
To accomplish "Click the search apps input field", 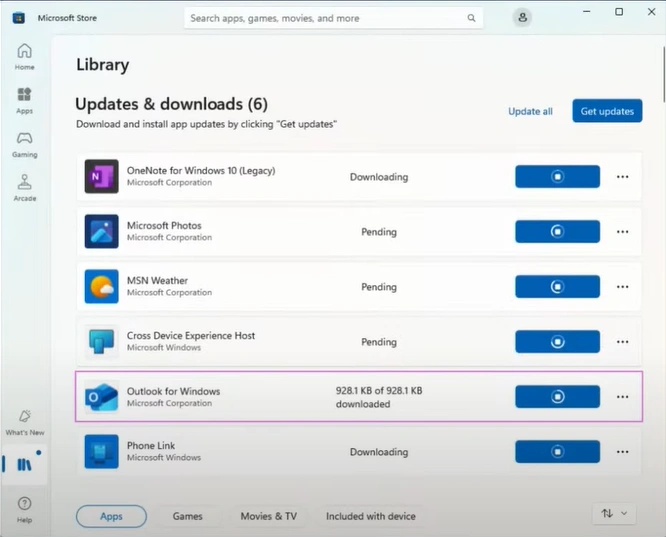I will click(333, 18).
